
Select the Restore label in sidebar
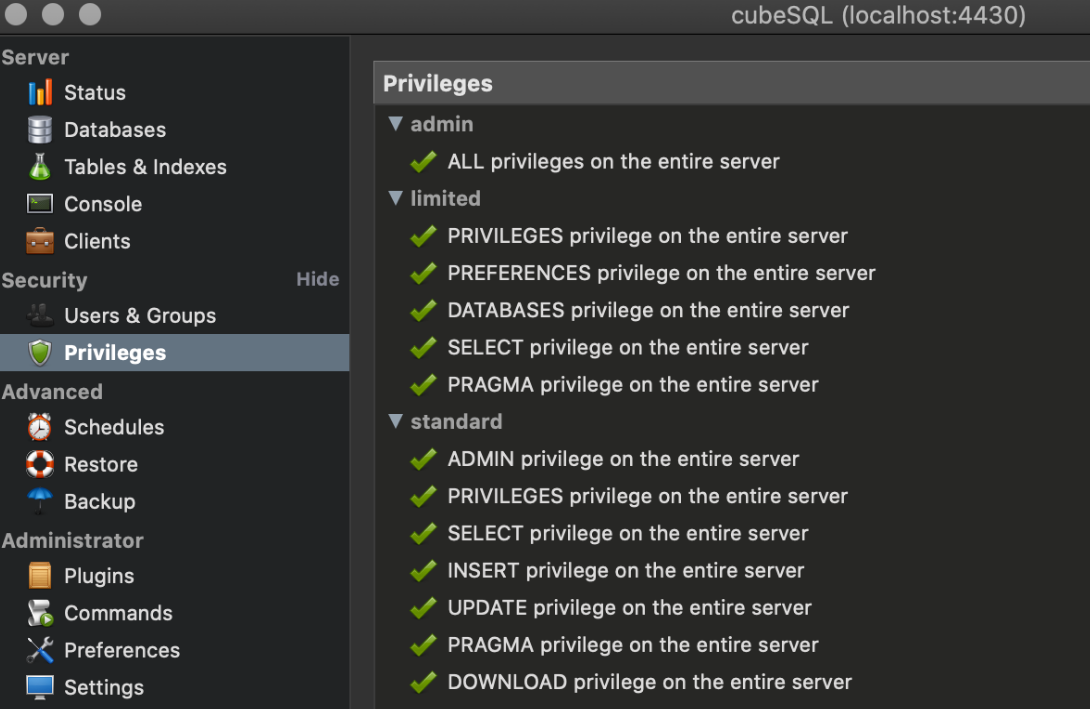click(101, 464)
